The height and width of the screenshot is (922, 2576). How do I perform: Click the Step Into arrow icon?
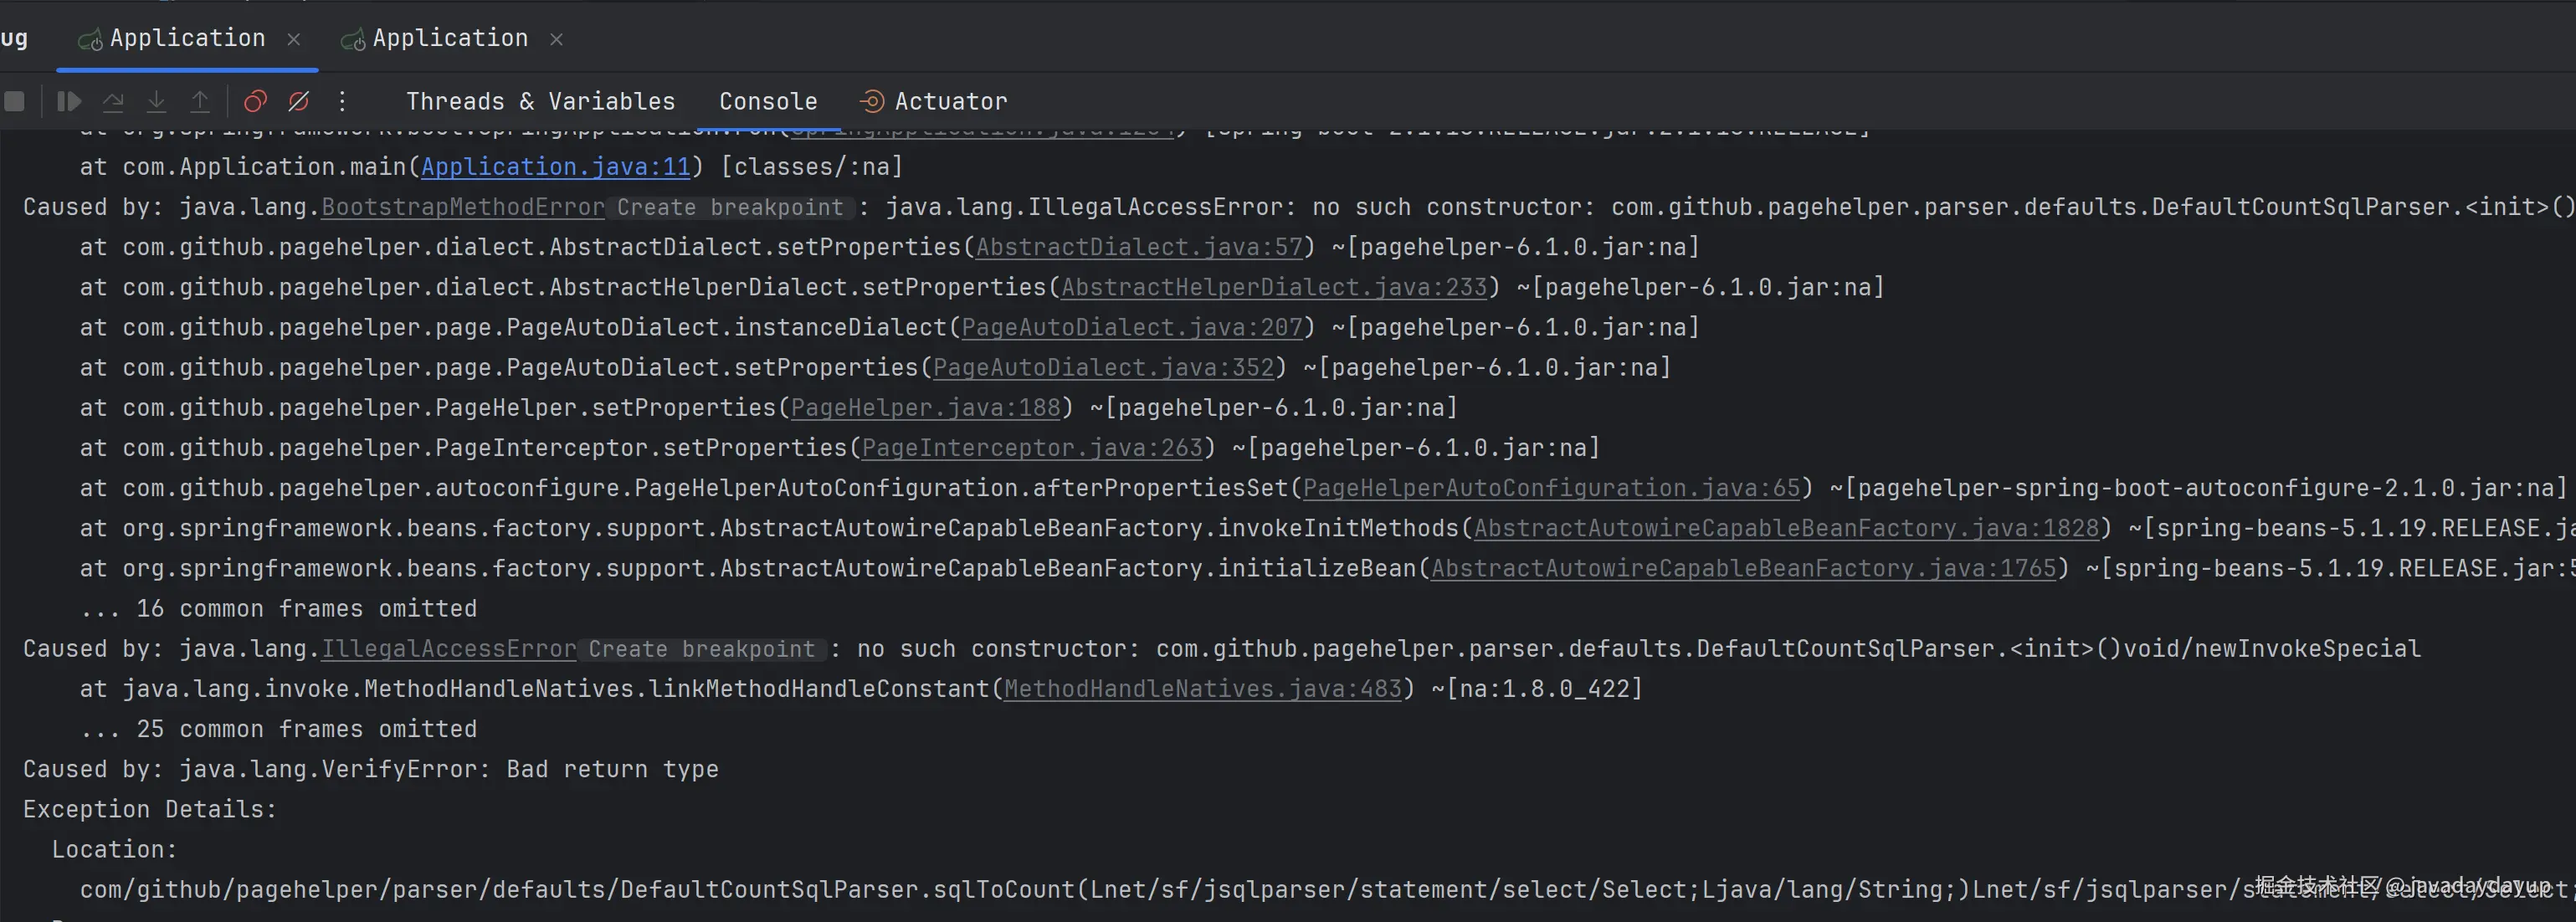click(x=156, y=101)
